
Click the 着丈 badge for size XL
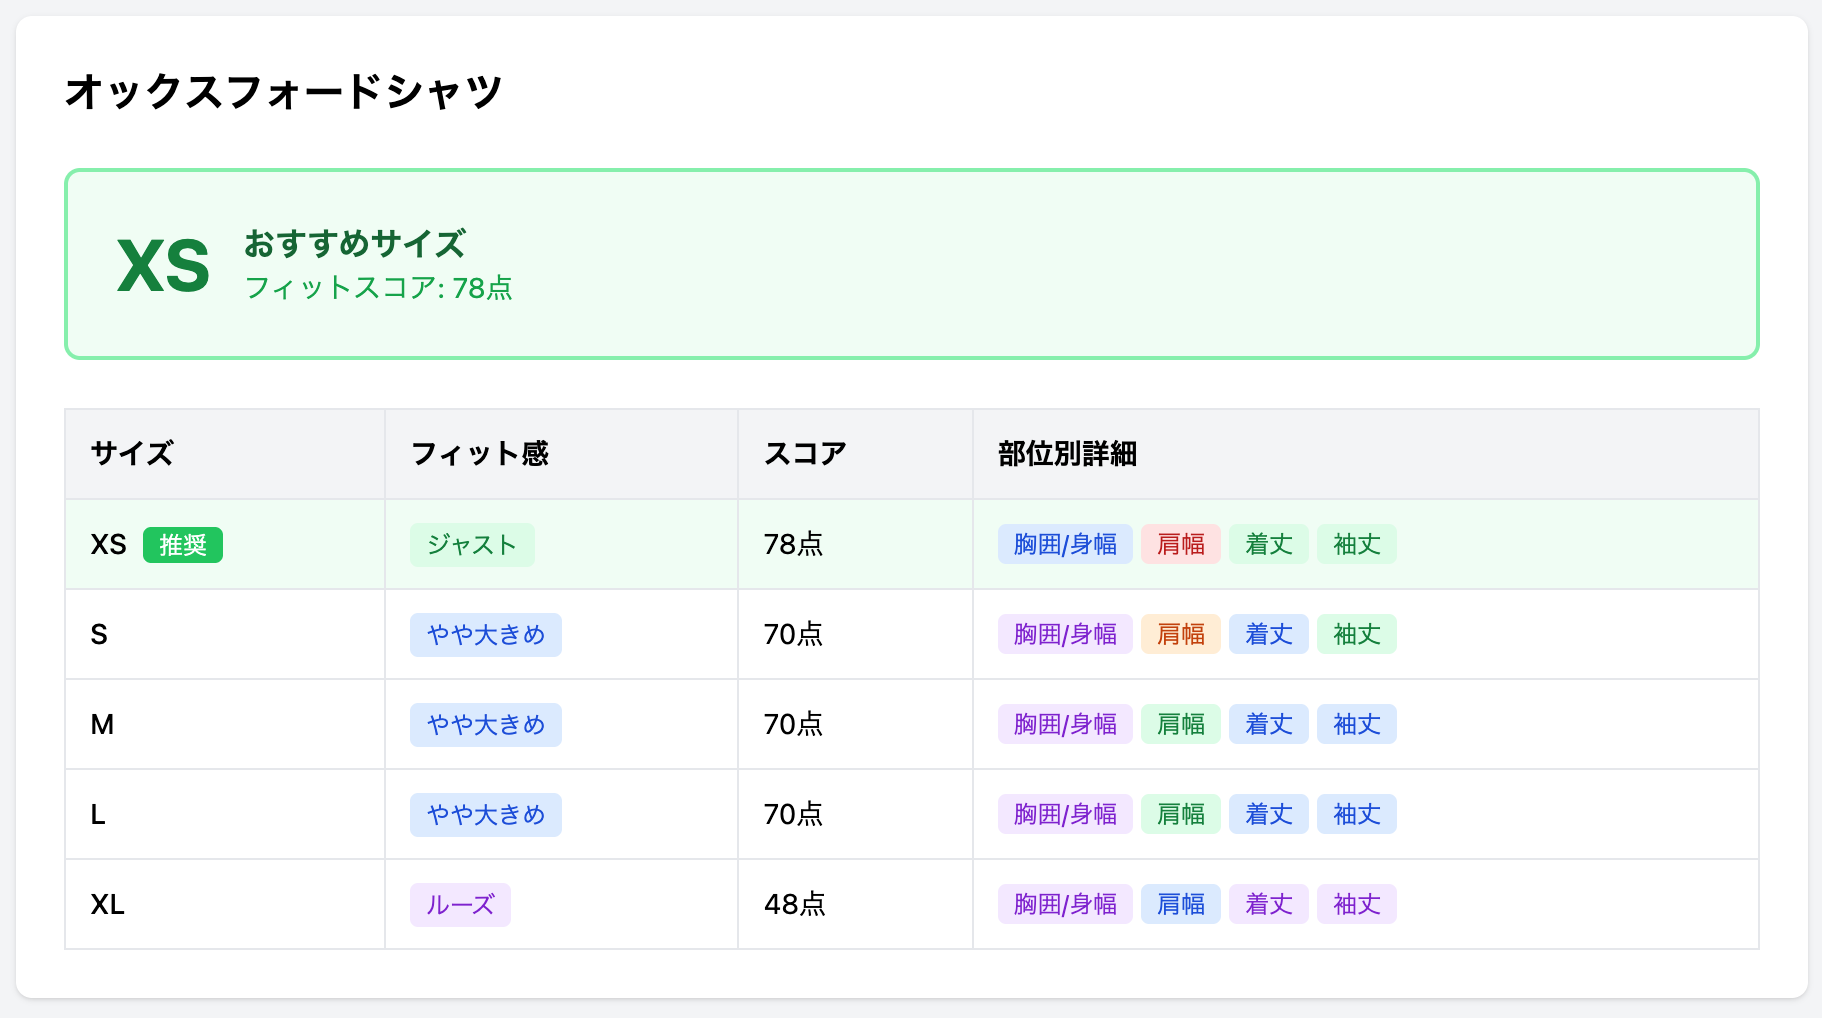pos(1268,903)
